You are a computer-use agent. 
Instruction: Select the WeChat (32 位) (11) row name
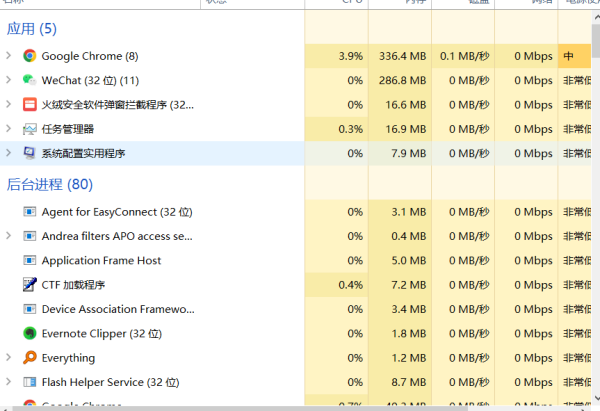click(x=90, y=80)
